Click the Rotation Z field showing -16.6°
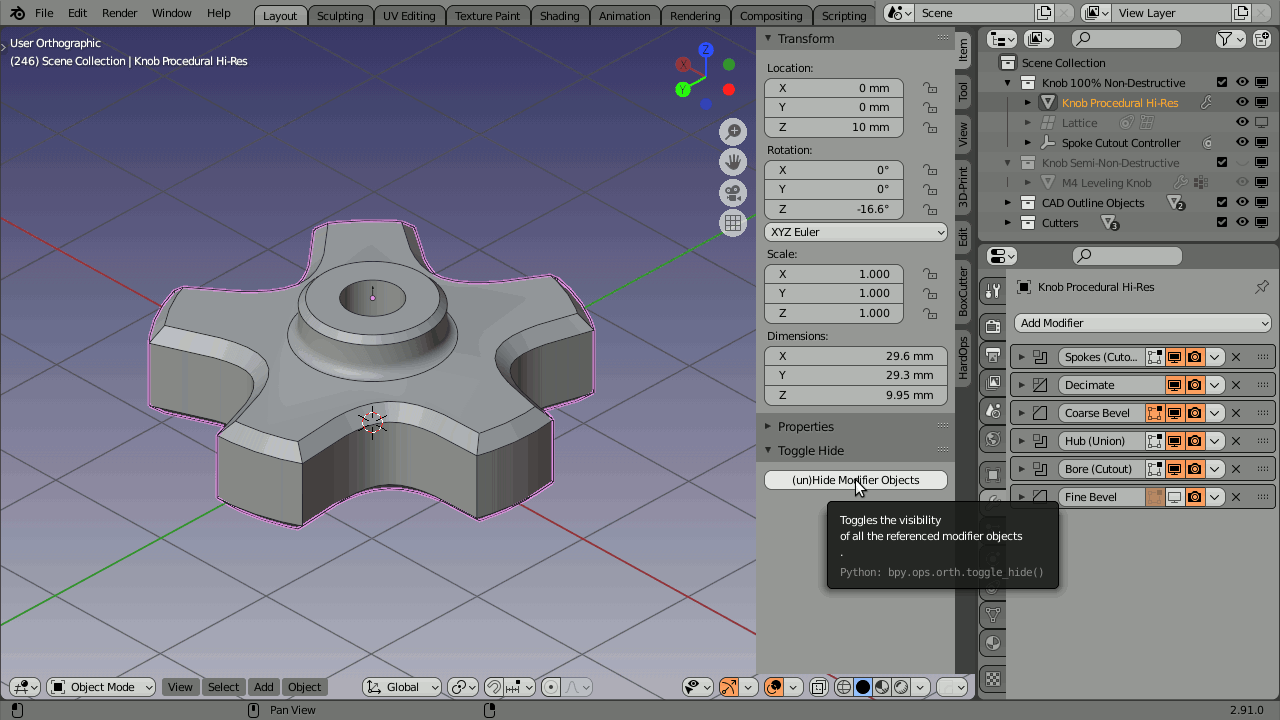 click(x=833, y=208)
